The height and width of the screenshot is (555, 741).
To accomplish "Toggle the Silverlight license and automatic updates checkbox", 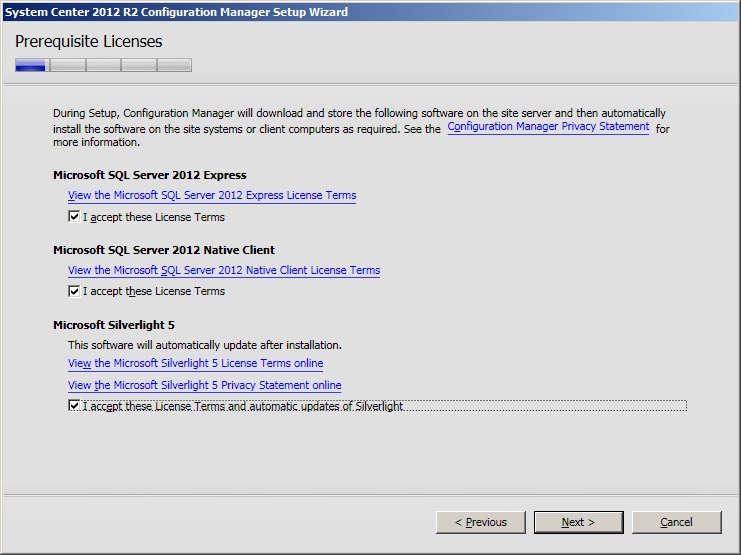I will (x=74, y=406).
